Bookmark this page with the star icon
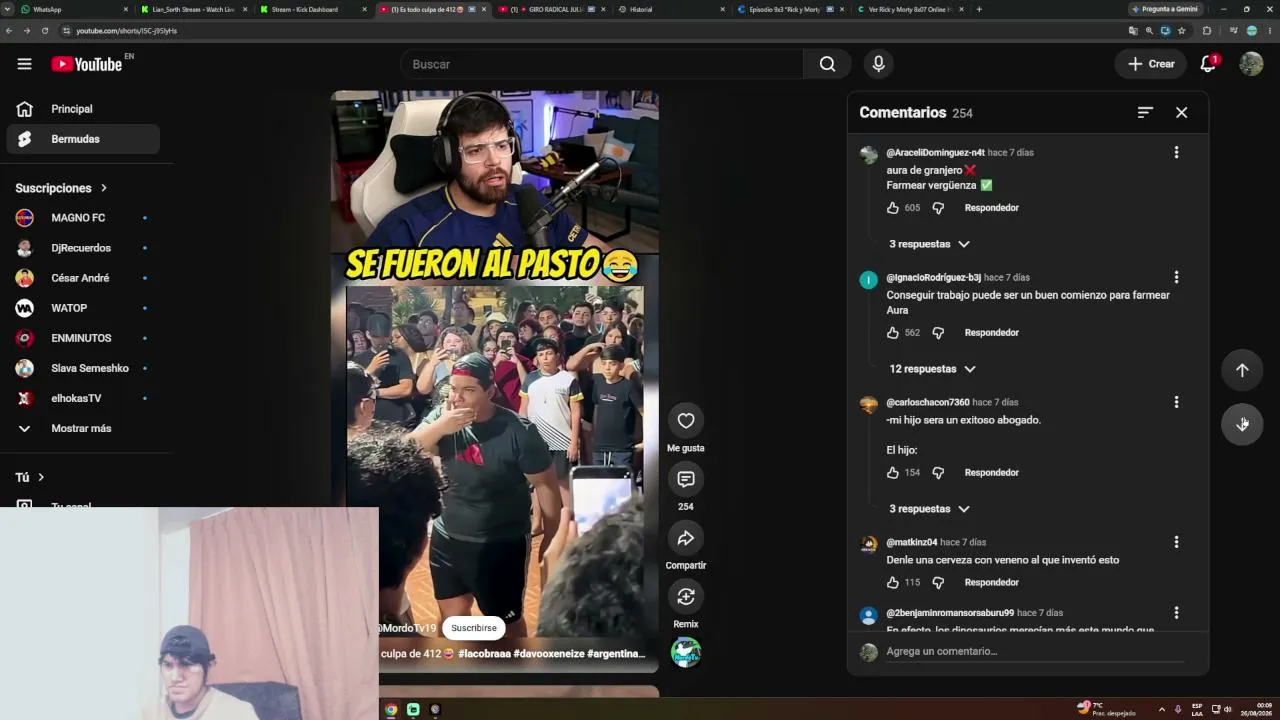This screenshot has width=1280, height=720. (1181, 31)
